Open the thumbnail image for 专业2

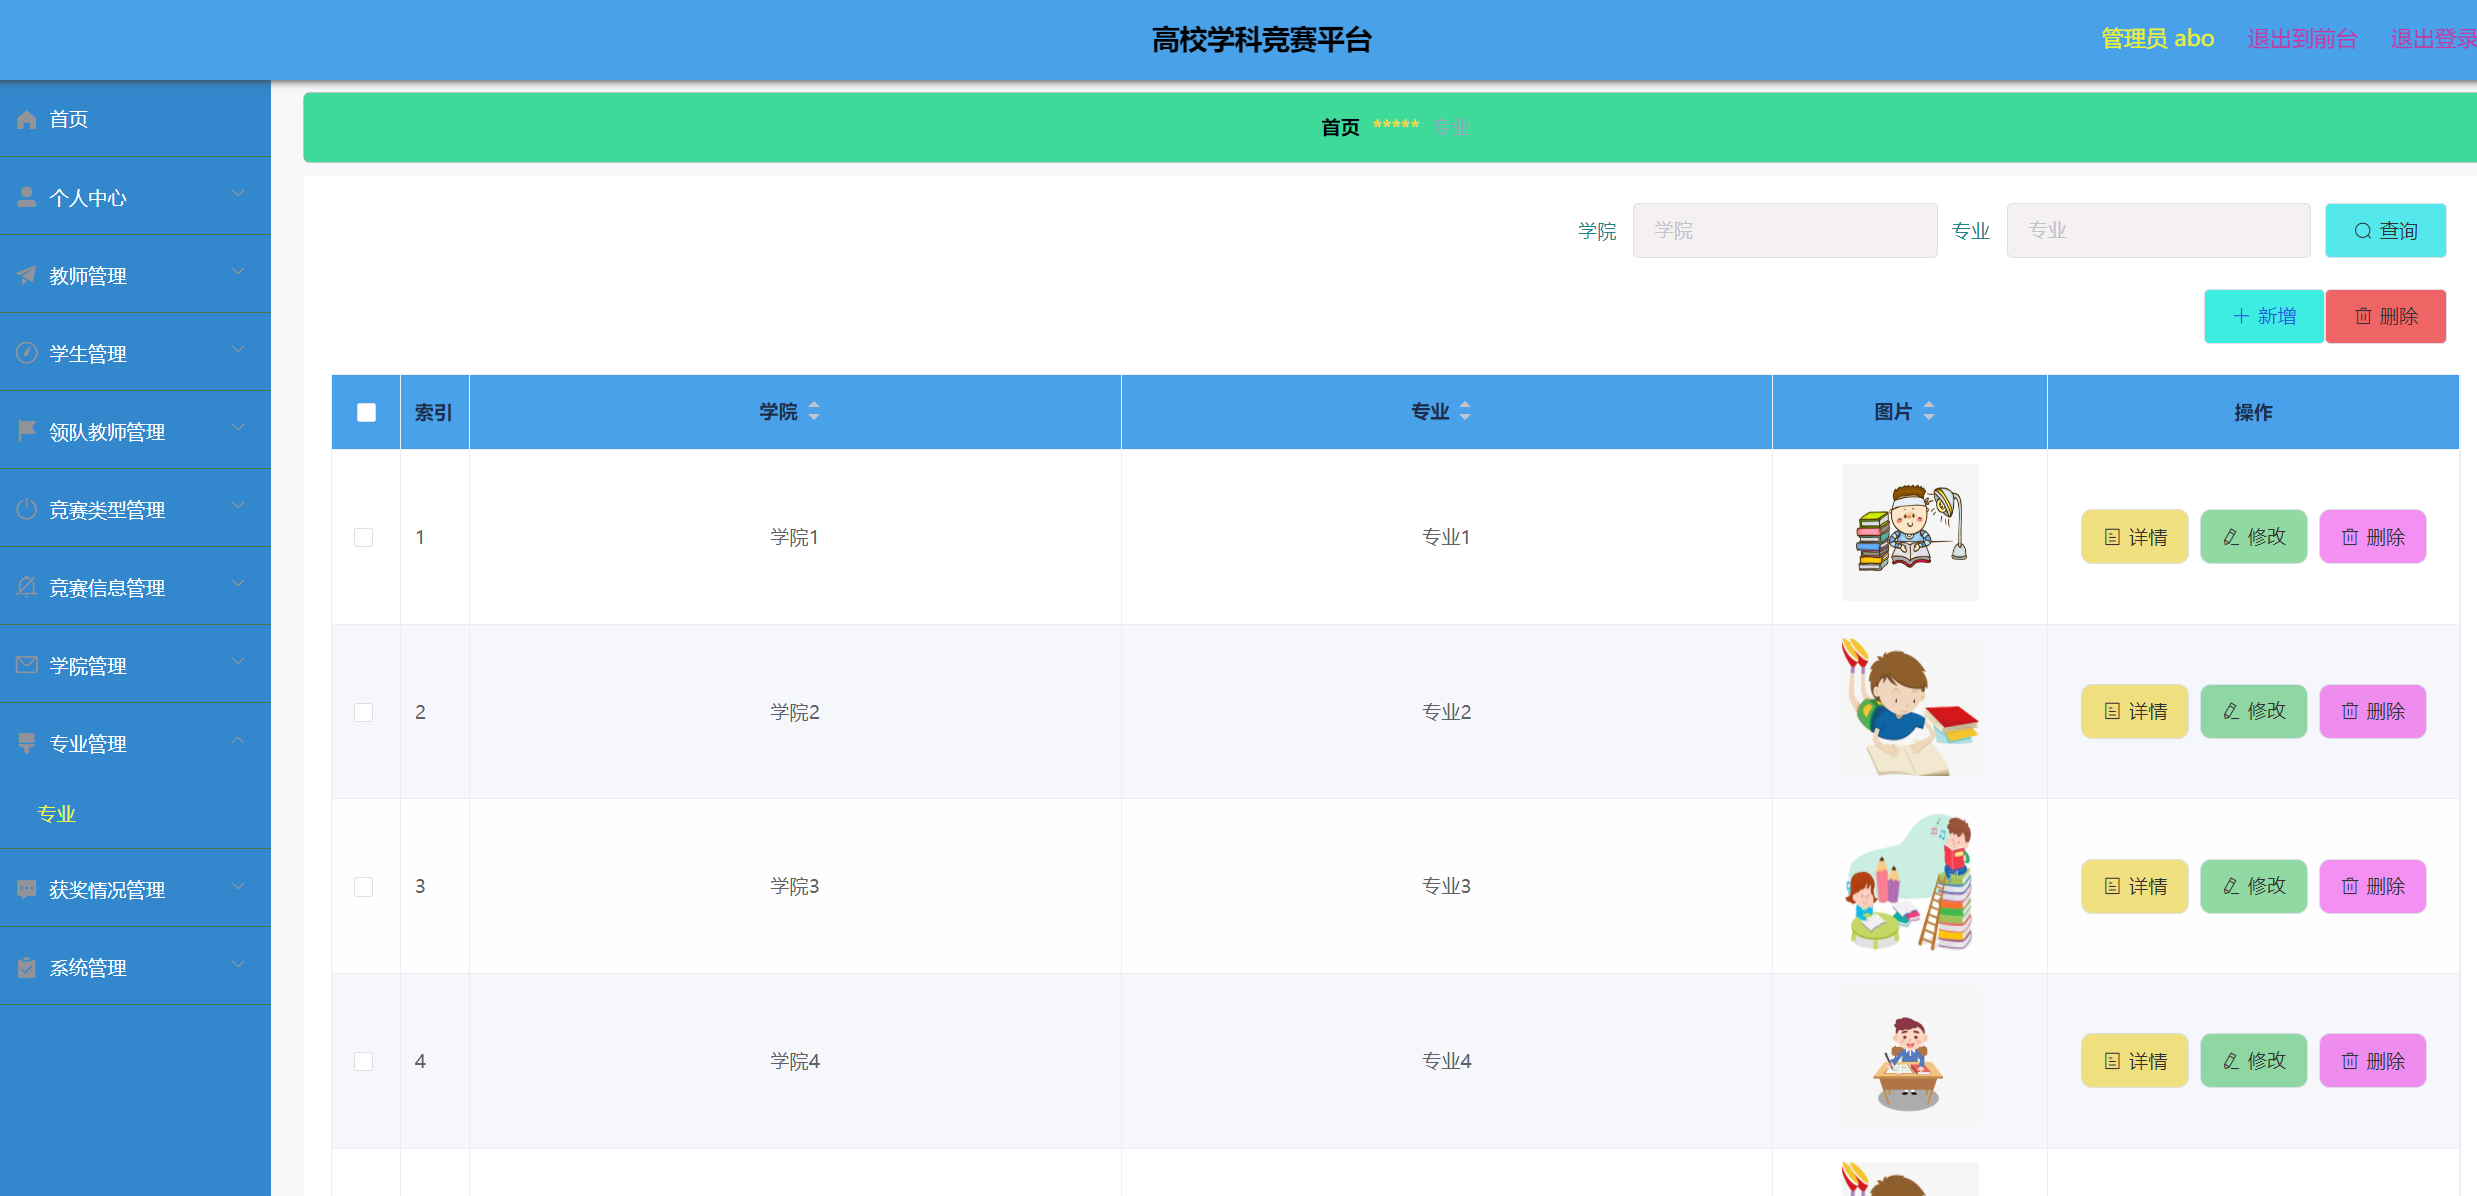click(1910, 707)
